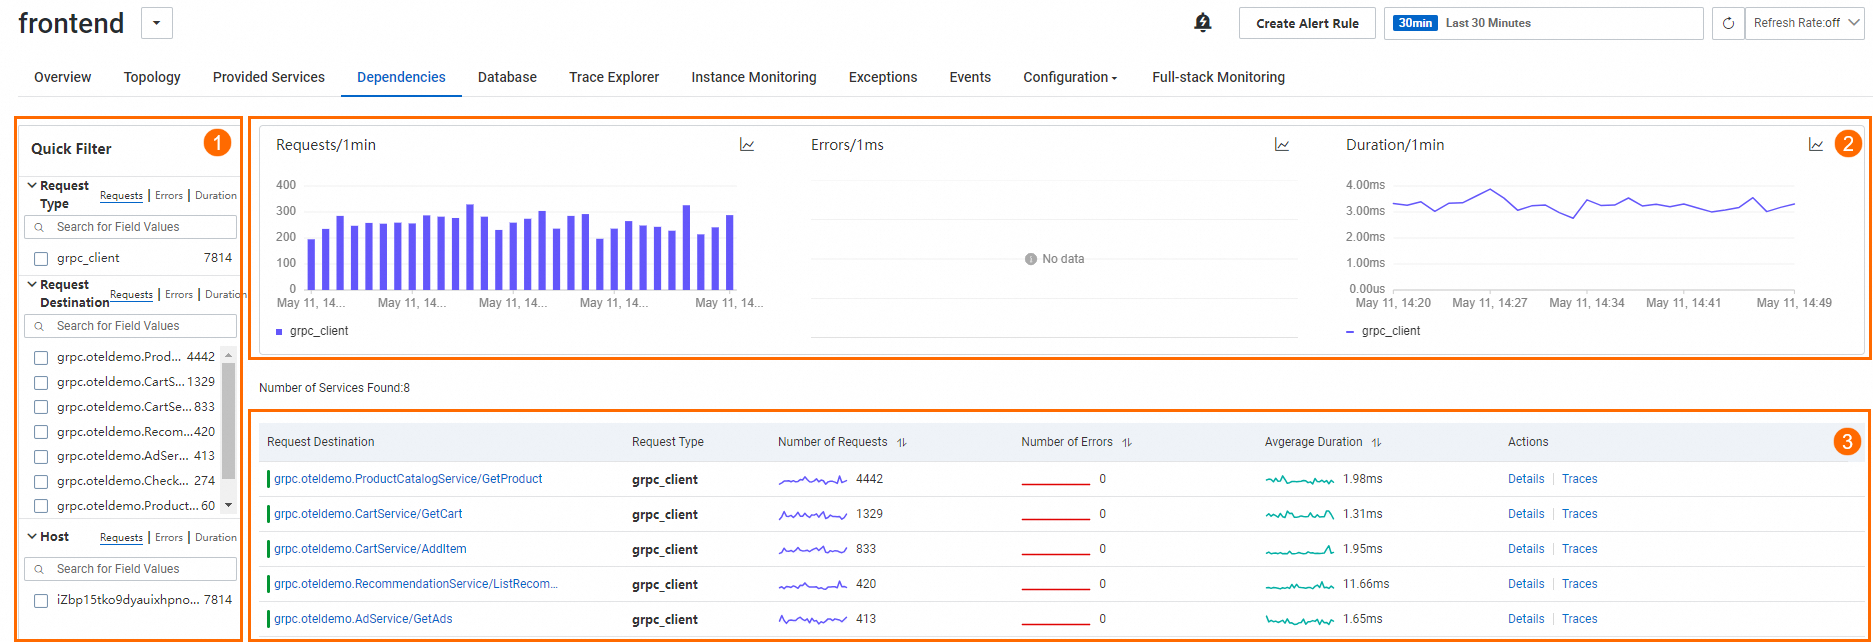Open the Refresh Rate dropdown

click(1804, 23)
